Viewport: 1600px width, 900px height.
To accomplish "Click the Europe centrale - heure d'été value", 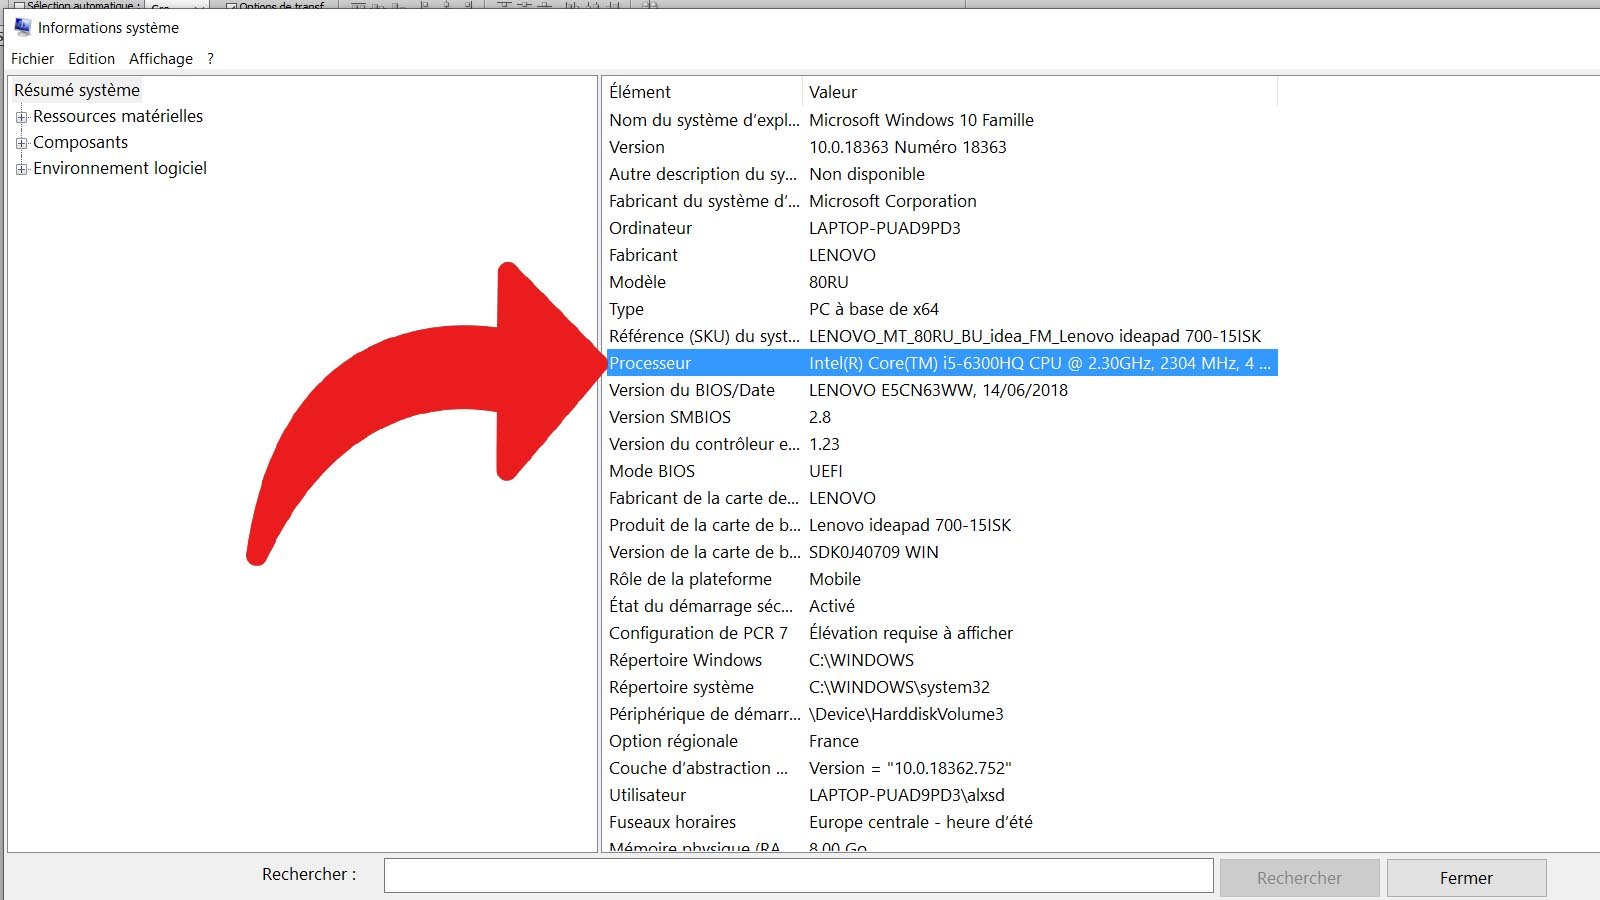I will tap(921, 822).
